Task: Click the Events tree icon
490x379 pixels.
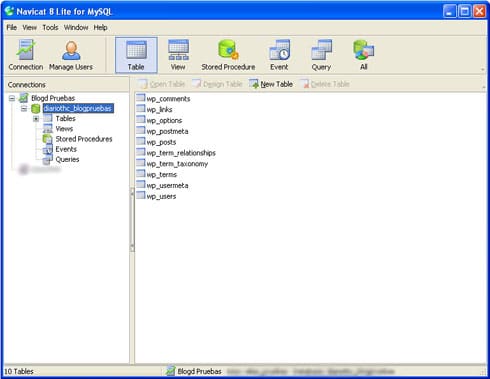Action: tap(48, 149)
